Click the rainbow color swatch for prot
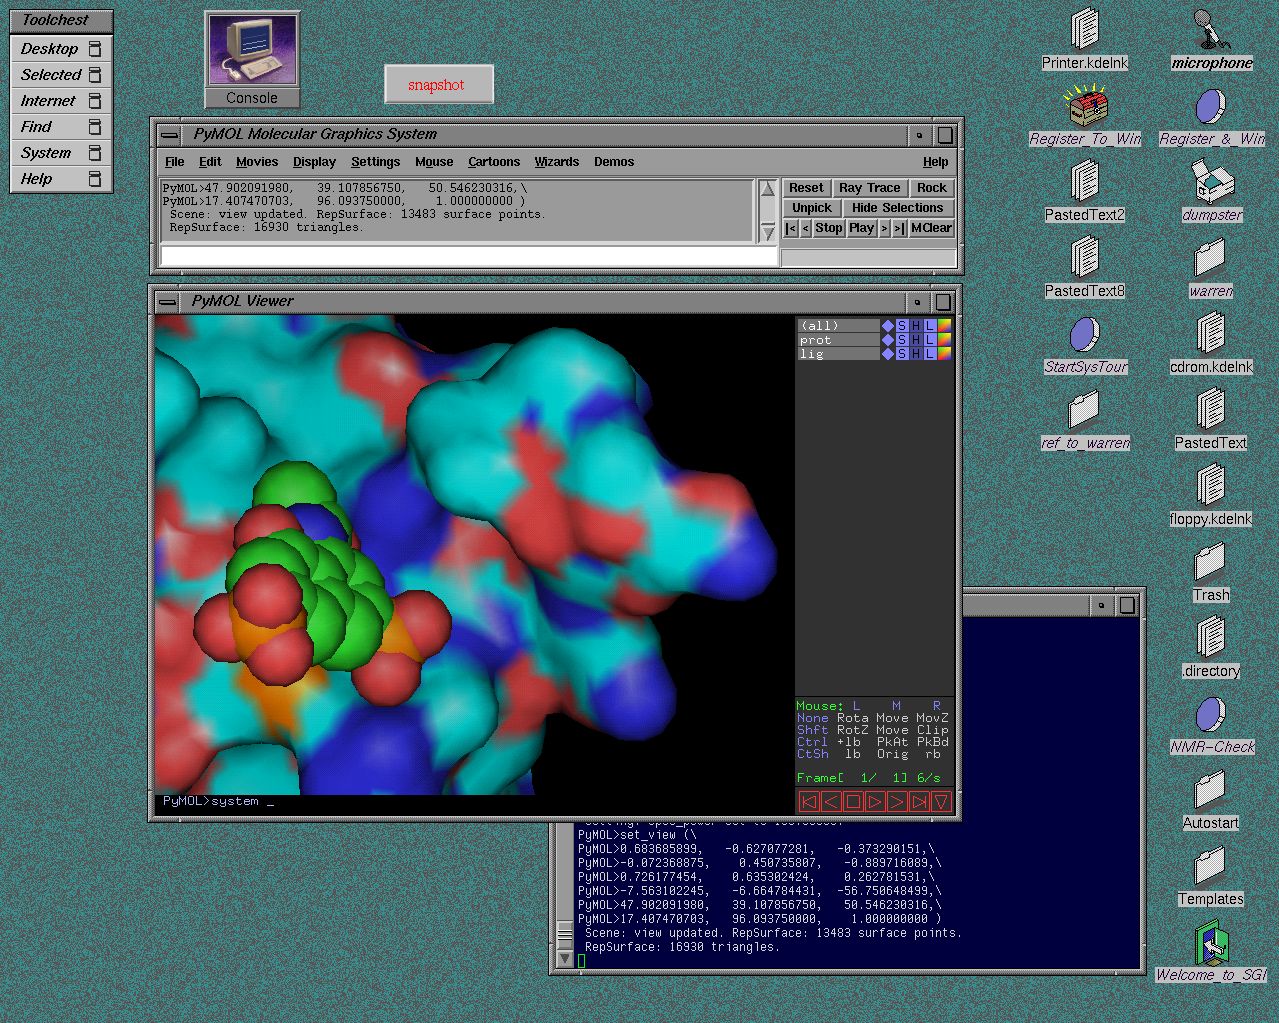This screenshot has height=1023, width=1279. pos(944,340)
